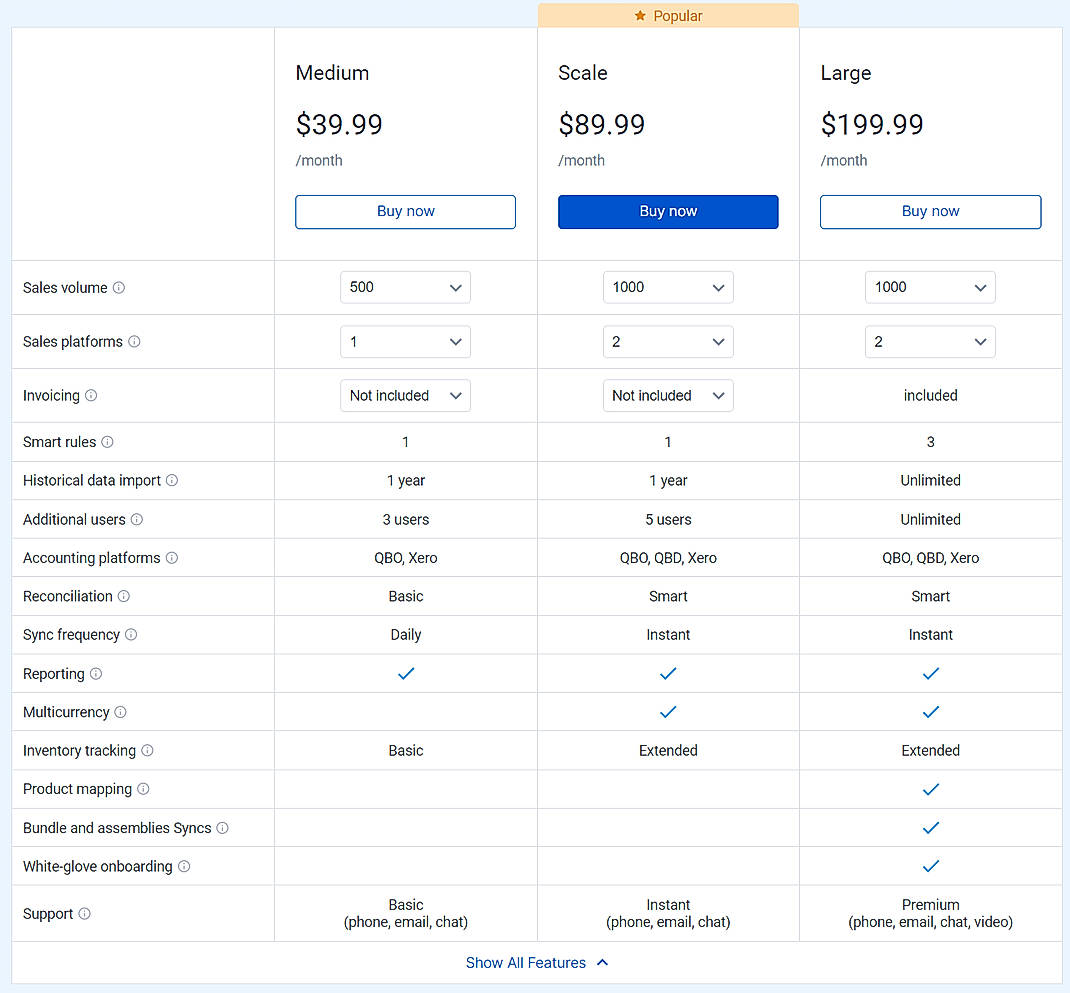Click the Sync frequency info icon
Viewport: 1070px width, 993px height.
[x=131, y=634]
